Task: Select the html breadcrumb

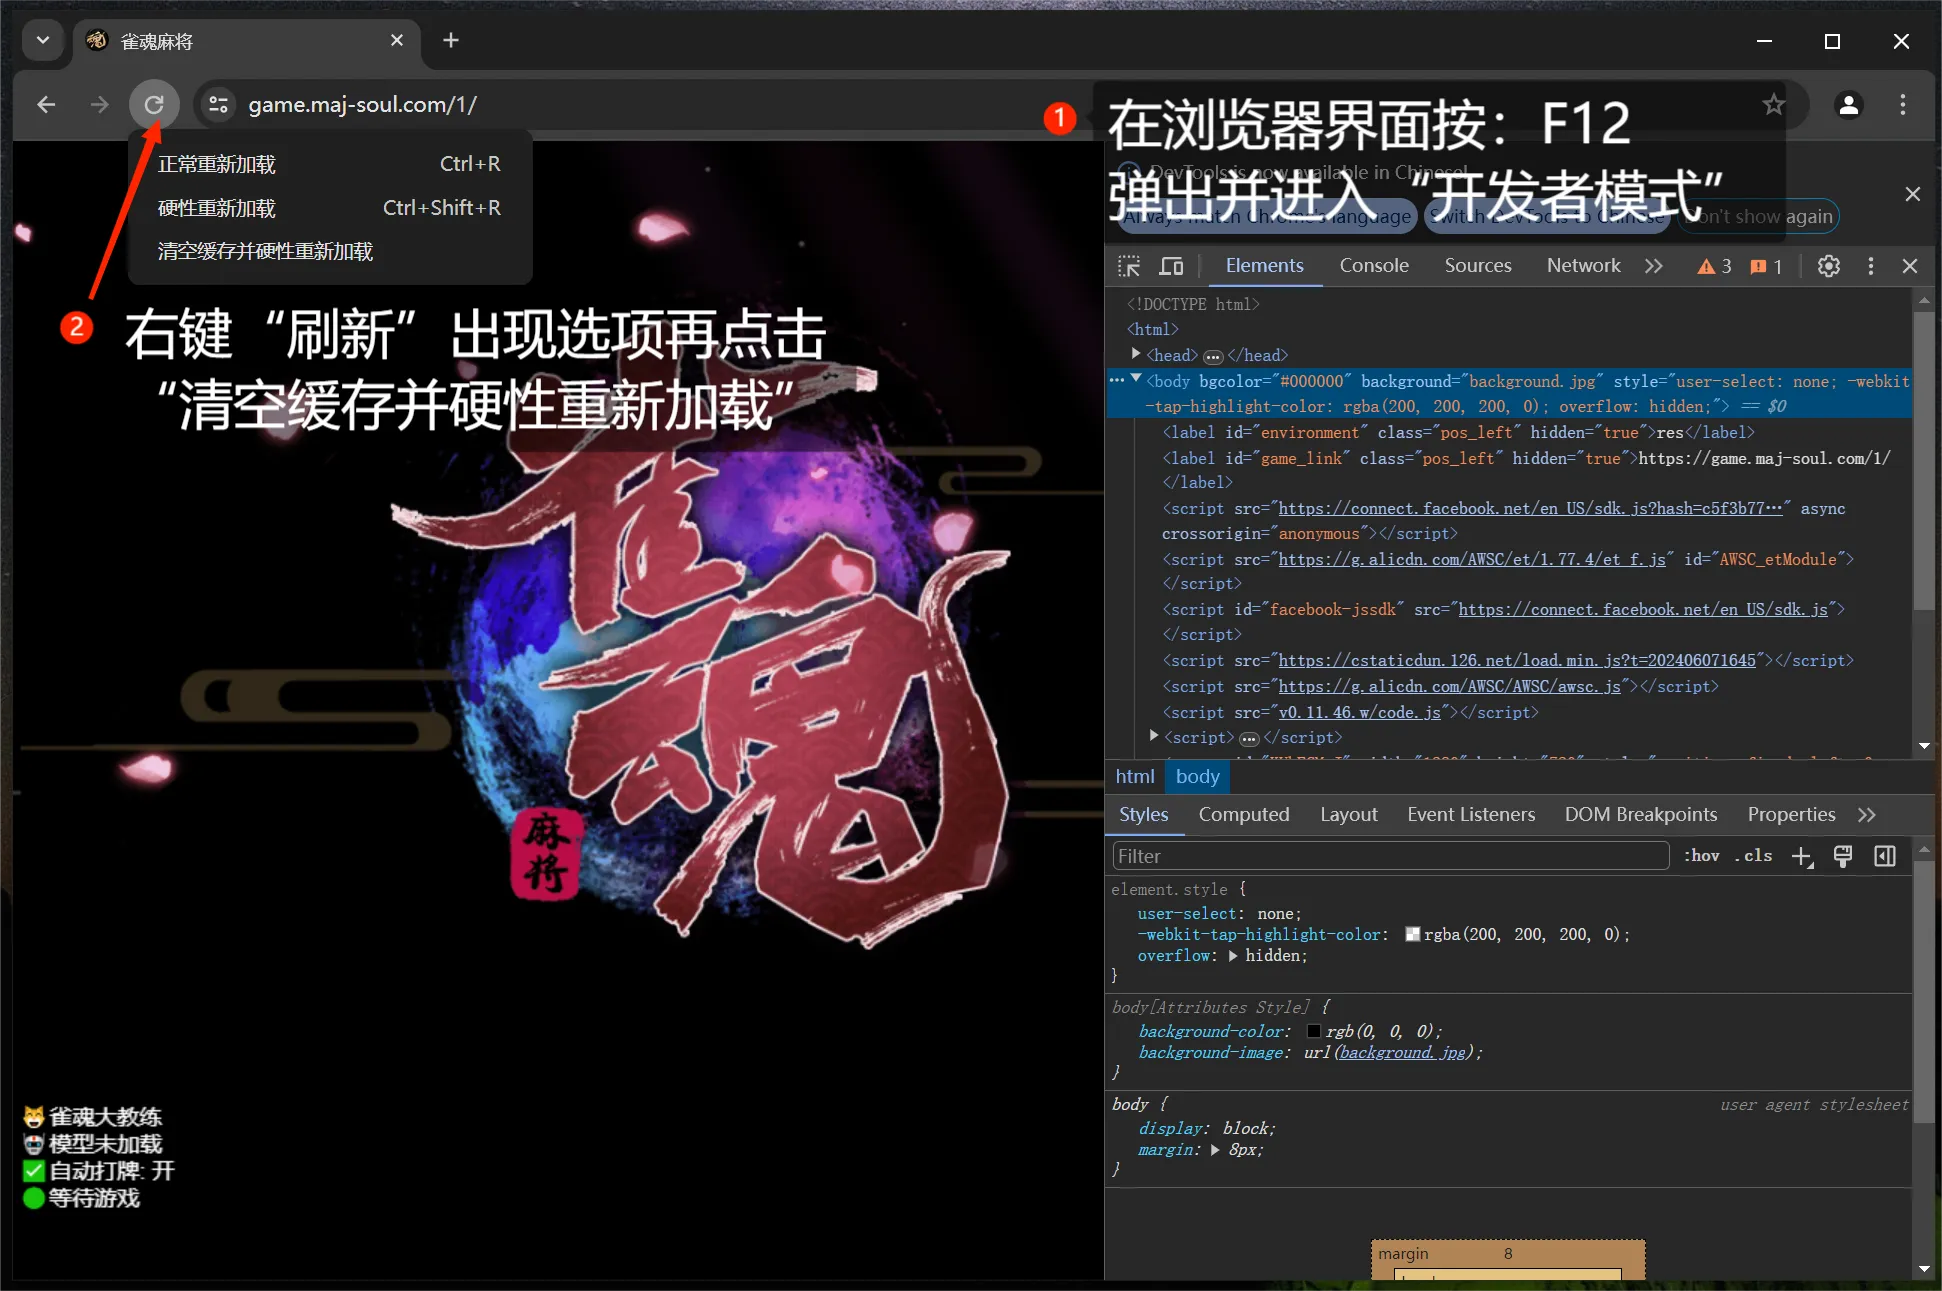Action: point(1135,776)
